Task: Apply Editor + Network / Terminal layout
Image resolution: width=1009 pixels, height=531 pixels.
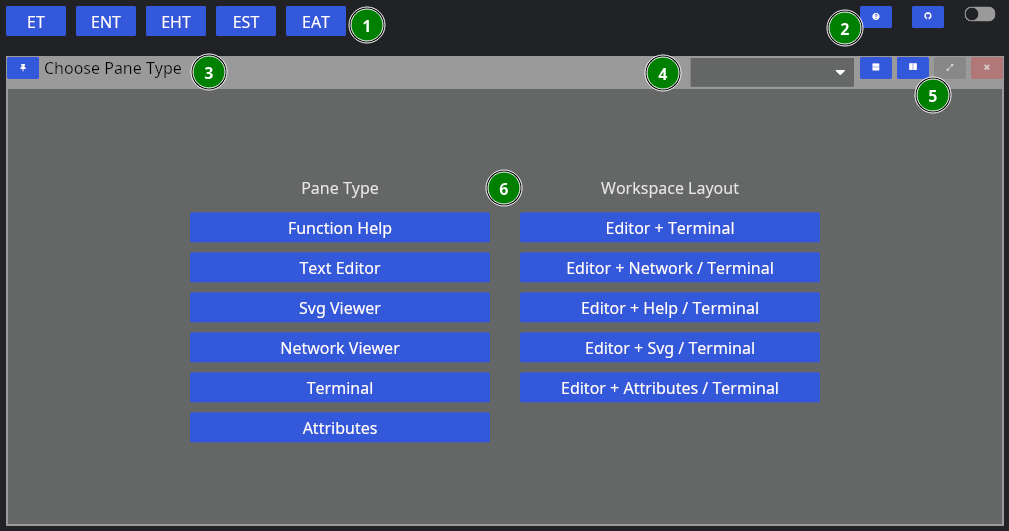Action: click(x=670, y=268)
